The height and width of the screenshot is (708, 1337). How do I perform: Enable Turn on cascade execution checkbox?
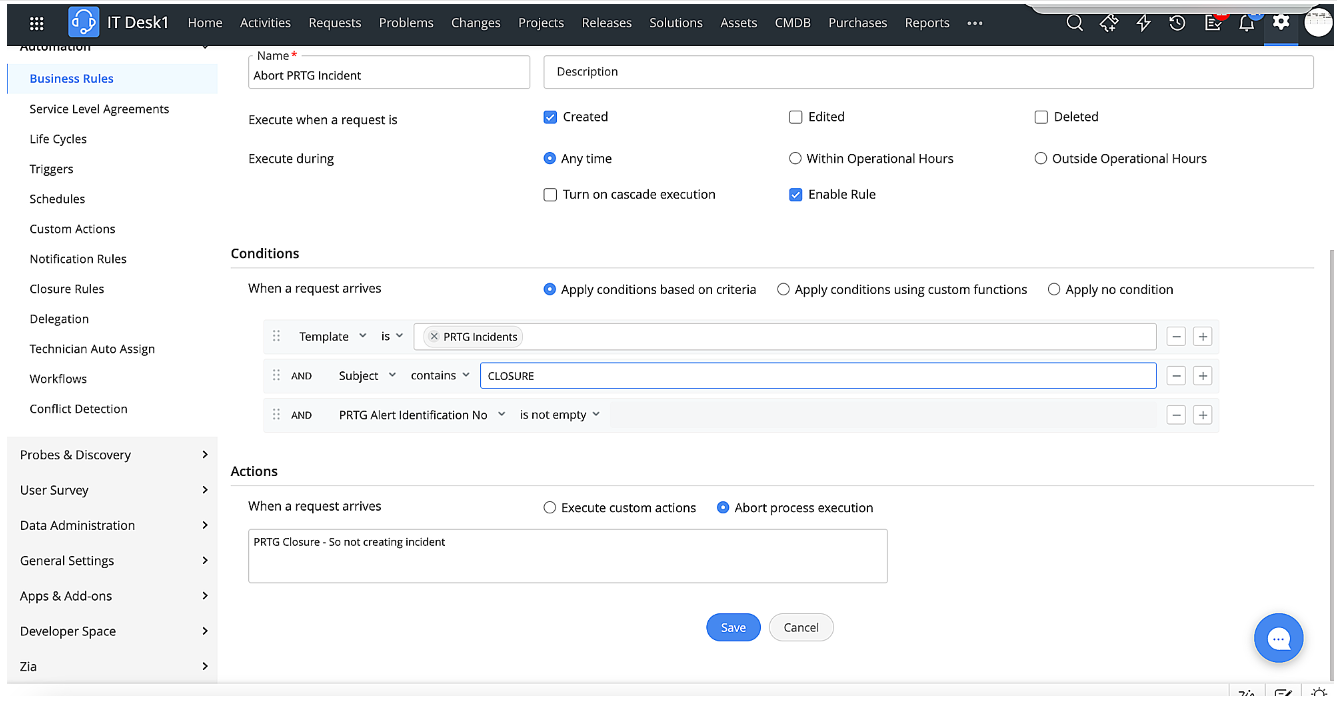550,195
